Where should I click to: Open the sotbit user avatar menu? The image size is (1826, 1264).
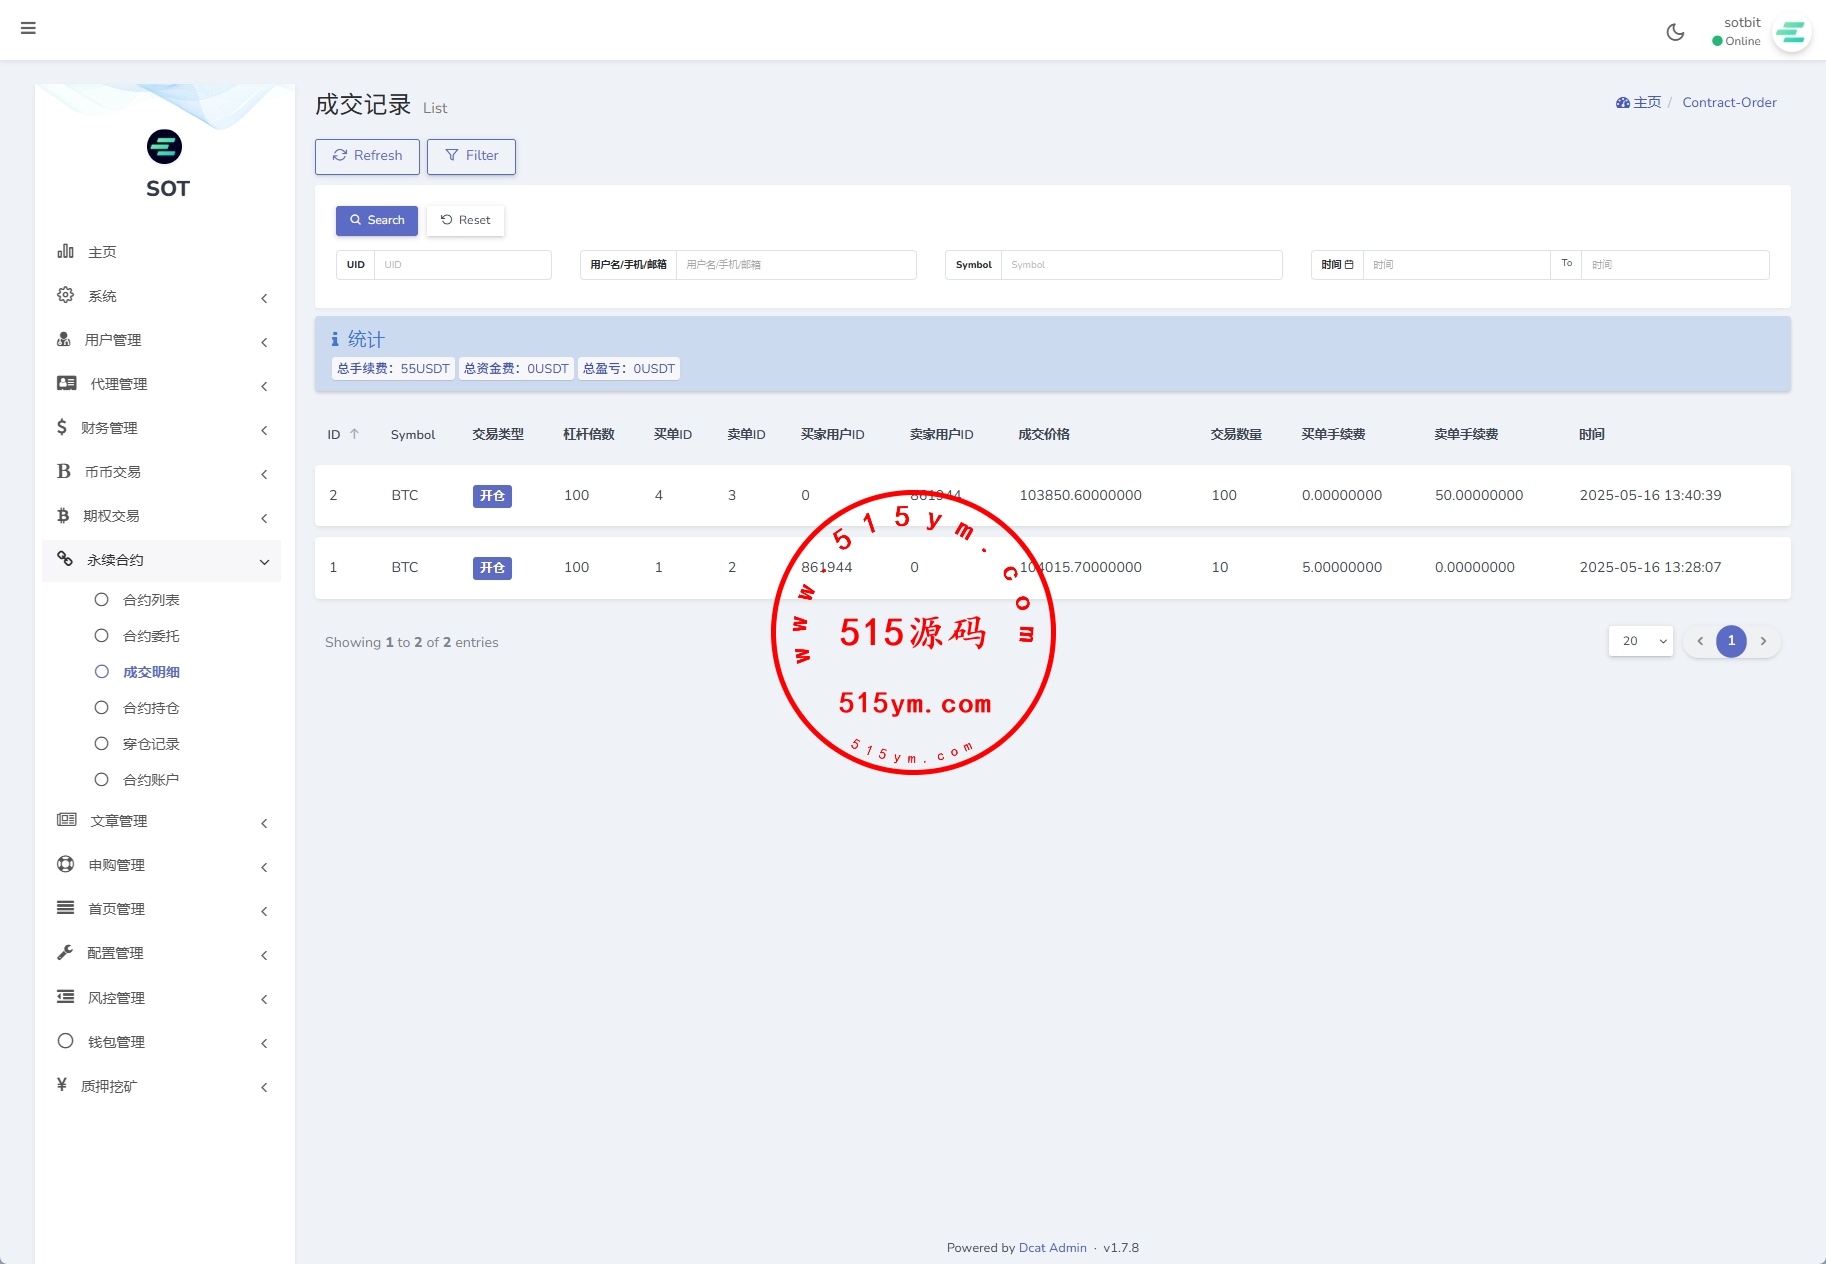[x=1790, y=33]
